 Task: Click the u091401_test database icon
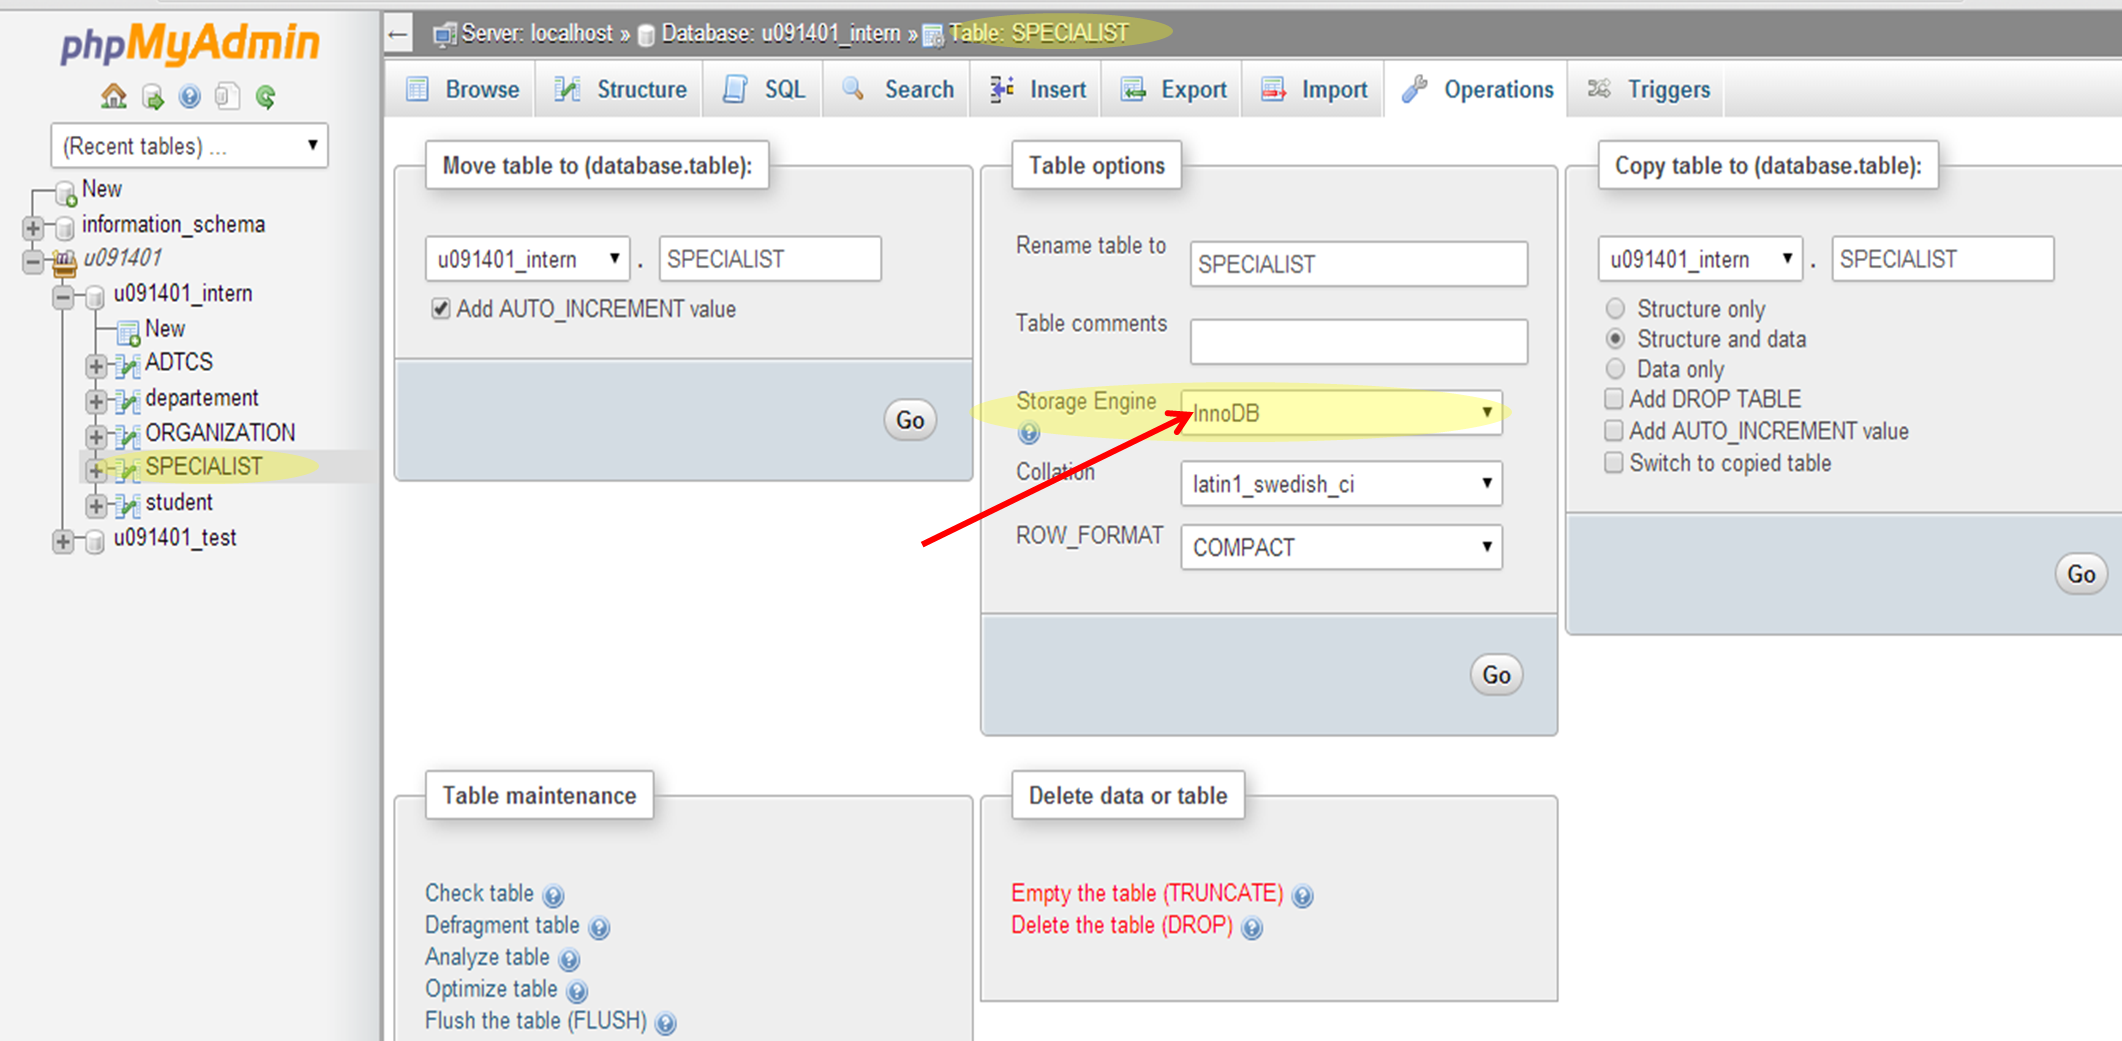point(95,541)
